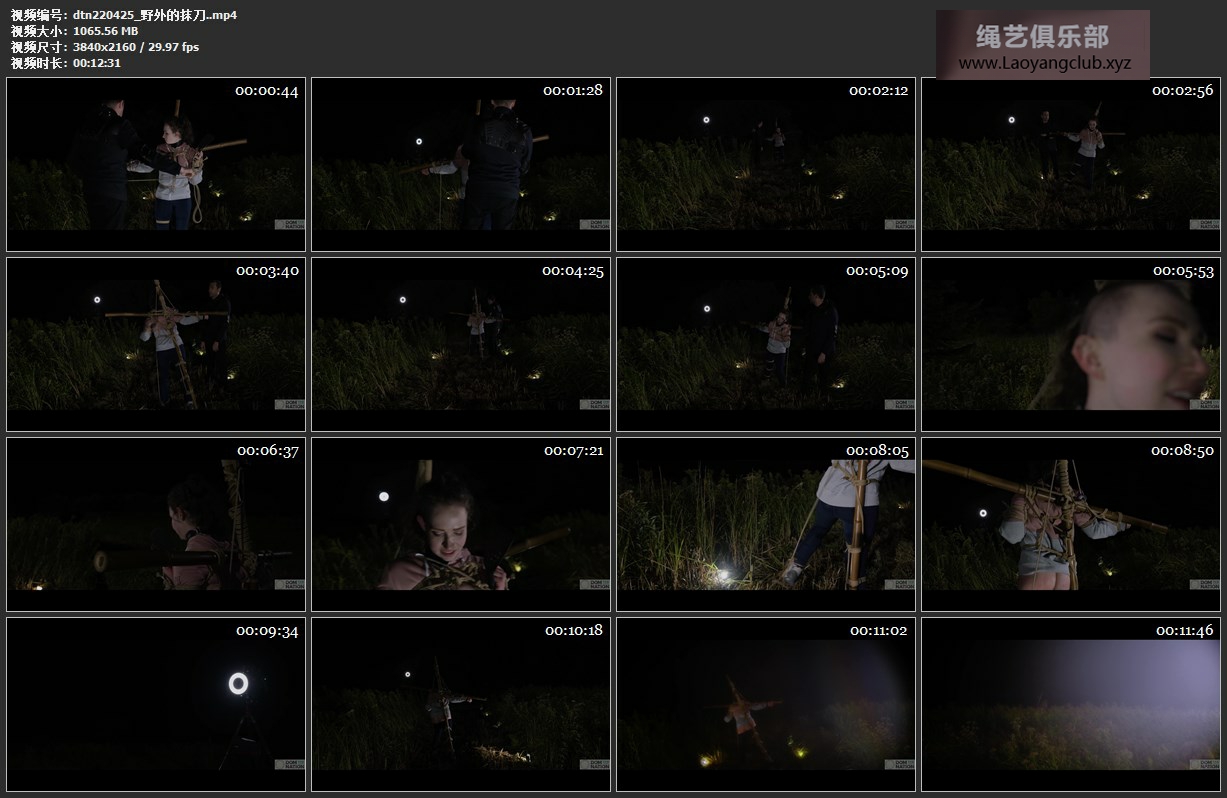Select the thumbnail at 00:10:18
Image resolution: width=1227 pixels, height=798 pixels.
(461, 704)
